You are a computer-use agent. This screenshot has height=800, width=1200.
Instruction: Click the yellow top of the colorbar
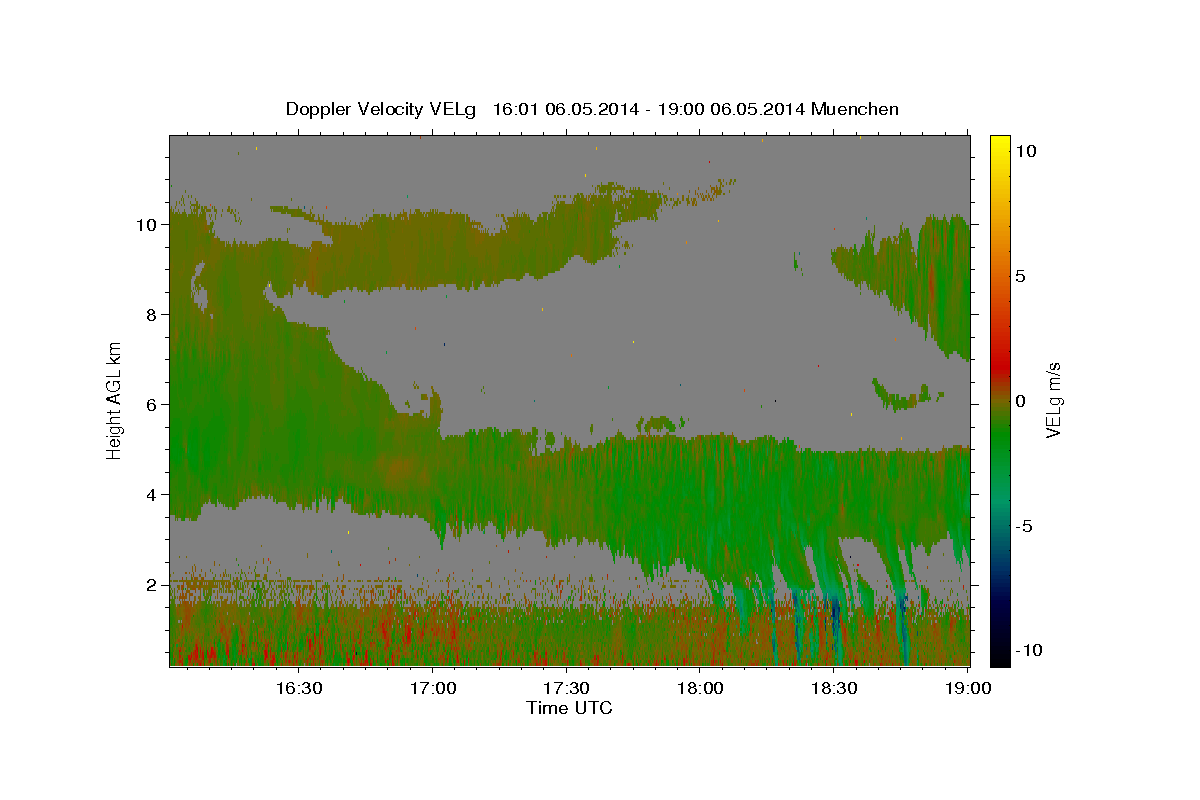coord(999,145)
